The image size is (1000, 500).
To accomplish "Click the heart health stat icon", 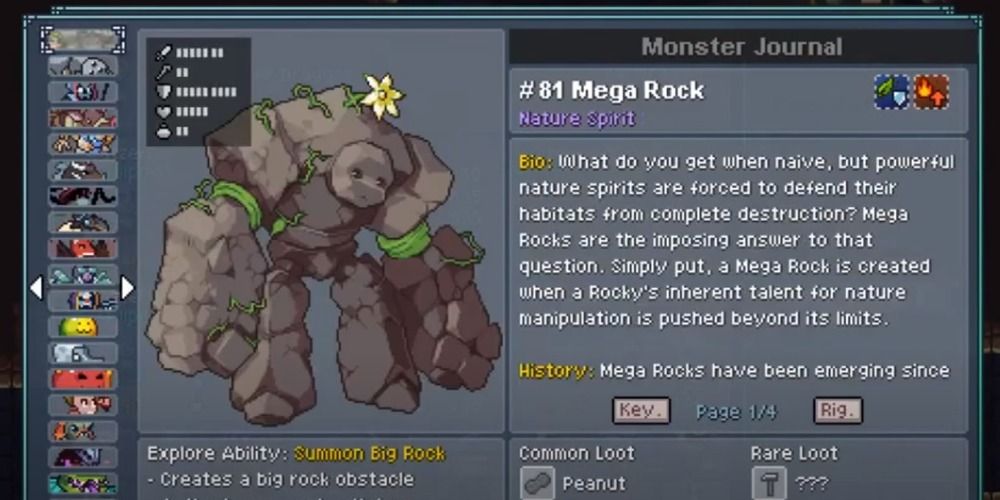I will click(x=165, y=112).
